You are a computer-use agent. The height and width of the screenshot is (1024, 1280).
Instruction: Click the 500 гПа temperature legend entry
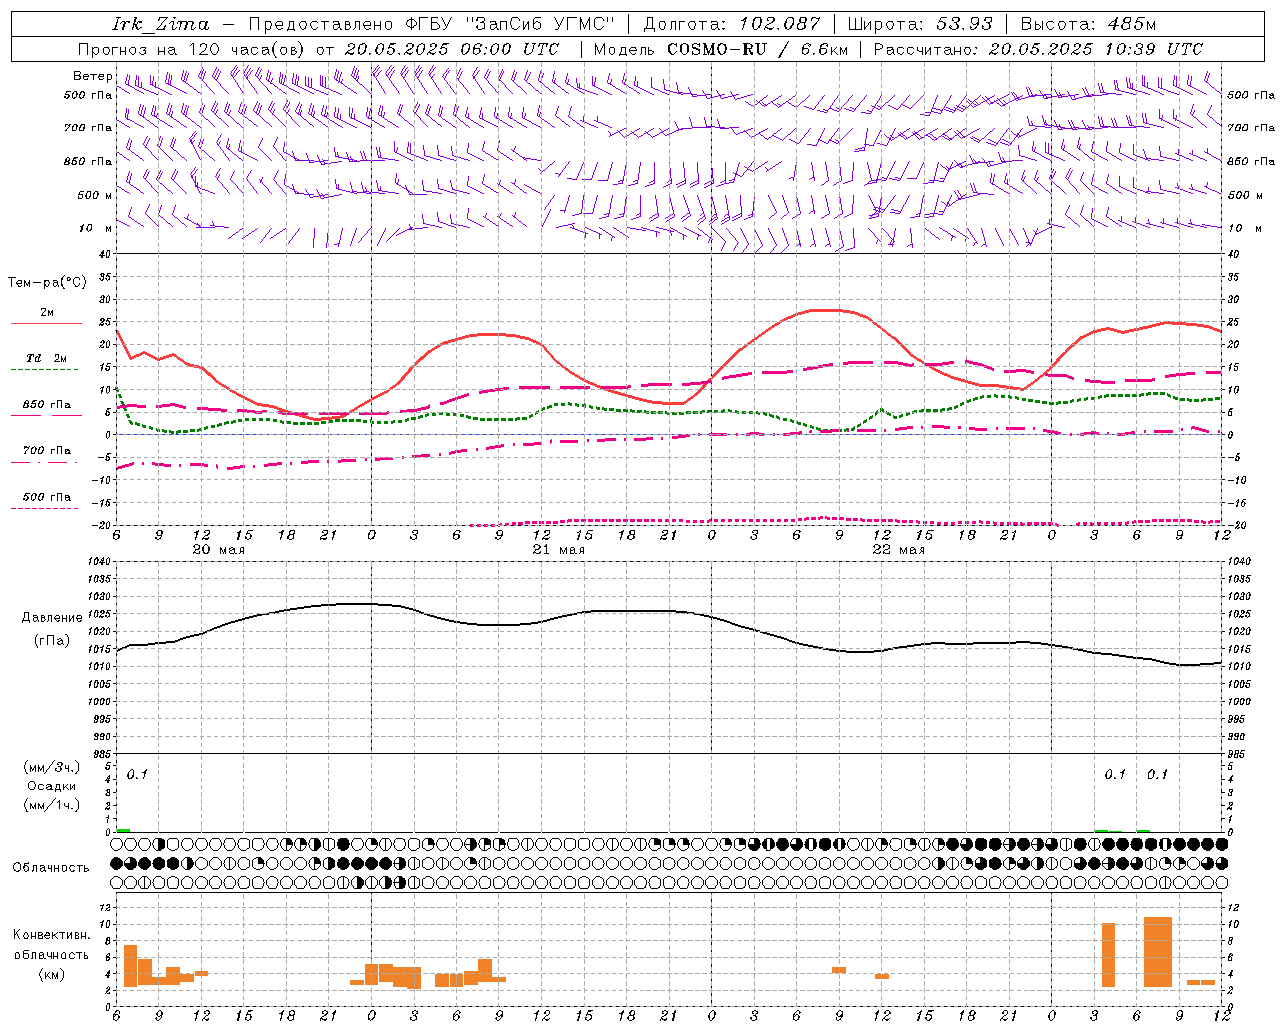(x=46, y=497)
